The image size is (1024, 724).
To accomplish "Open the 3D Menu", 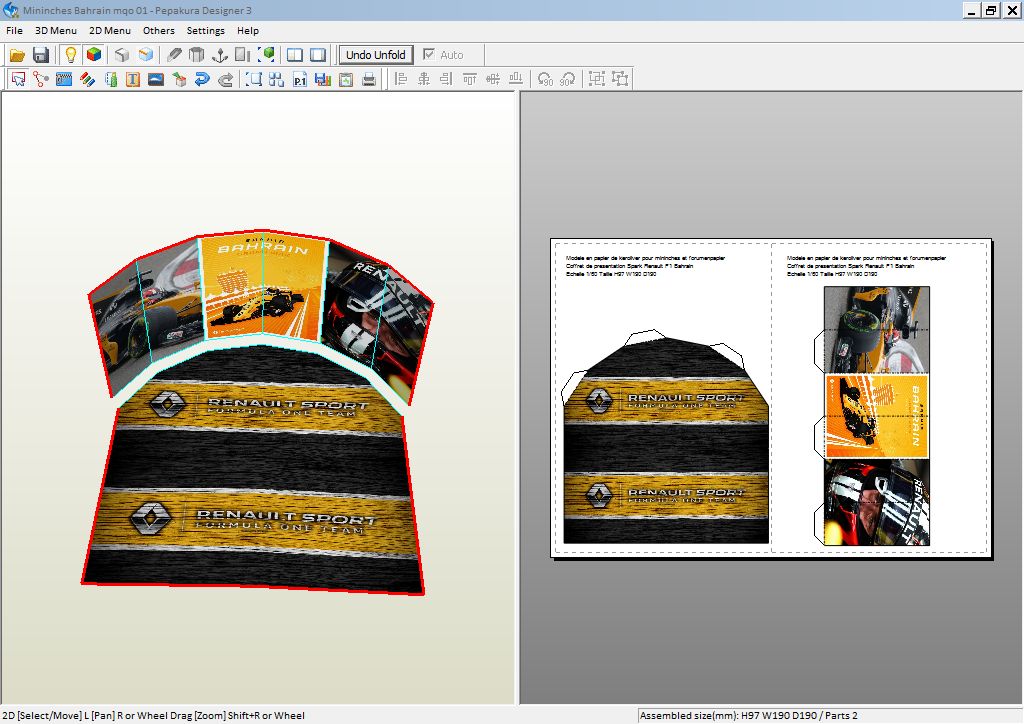I will [x=55, y=31].
